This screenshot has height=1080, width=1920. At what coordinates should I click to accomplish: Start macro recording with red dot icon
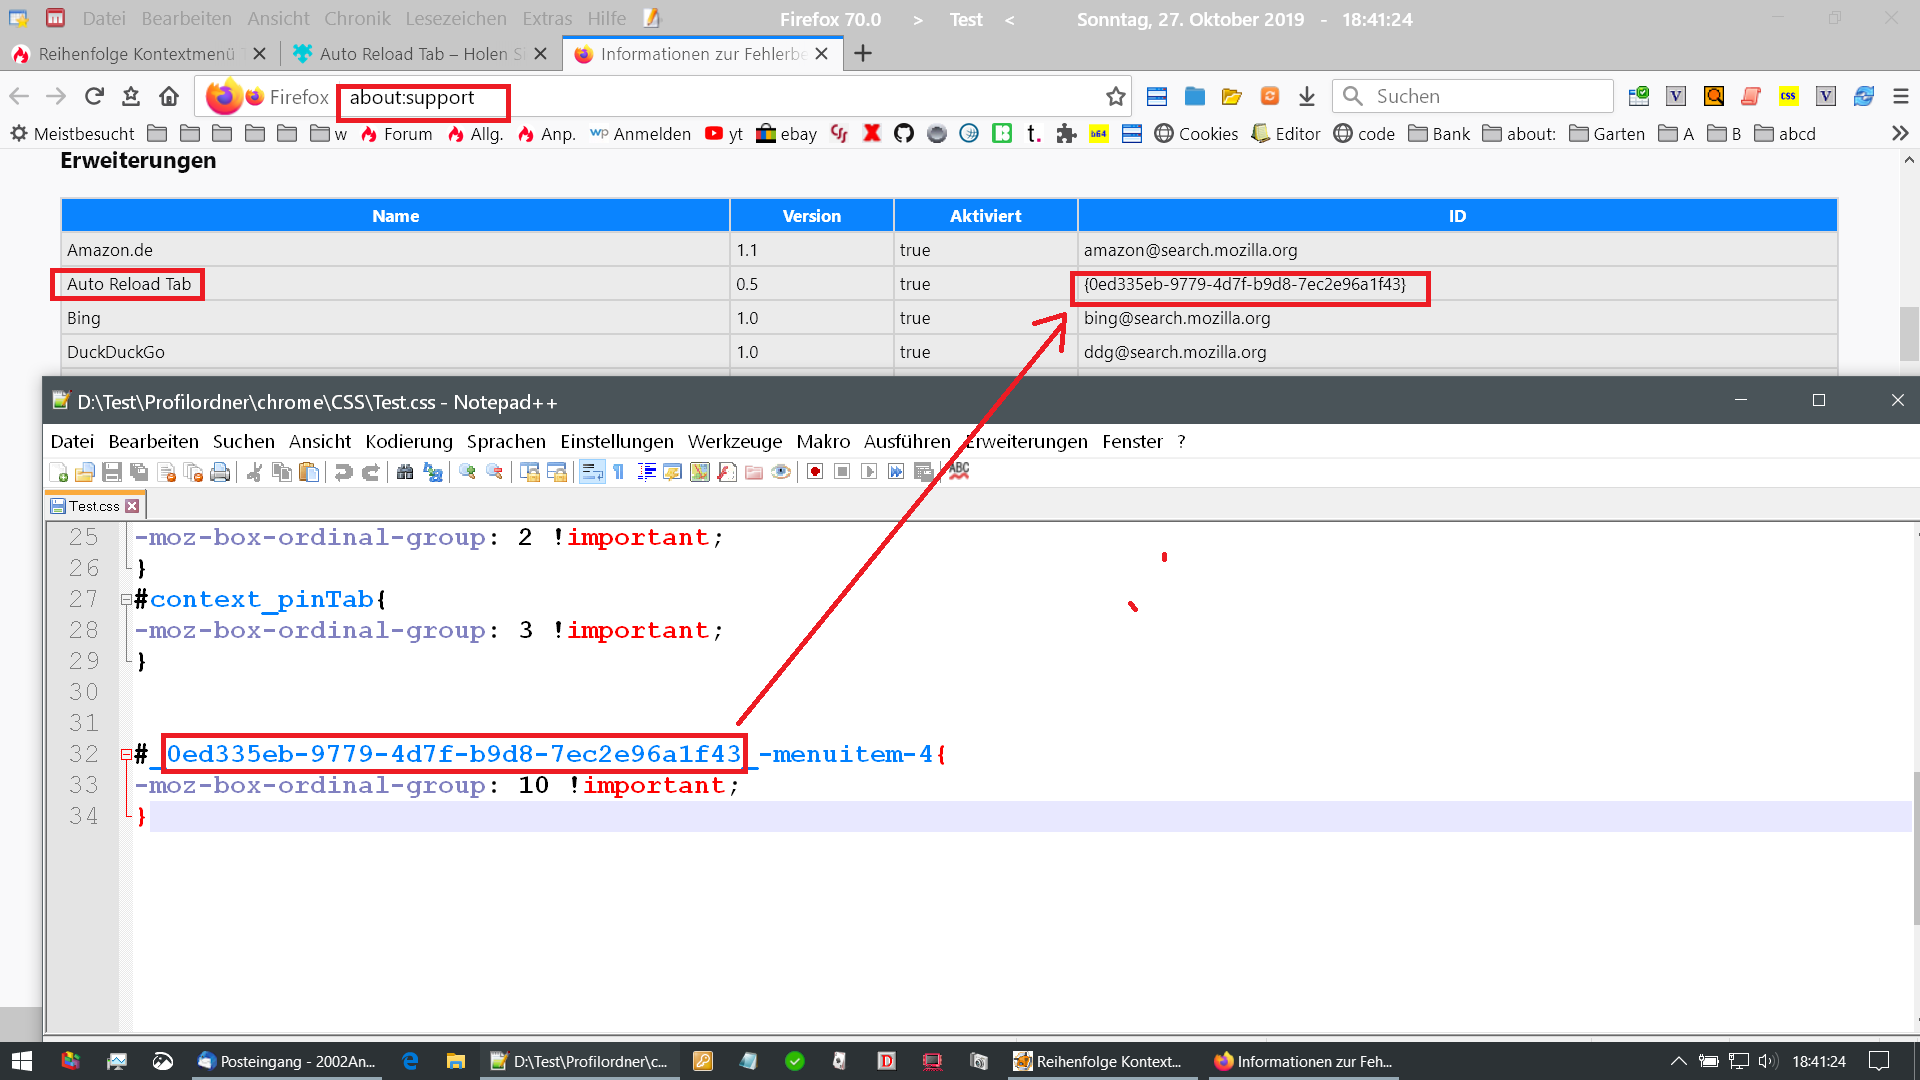pos(815,472)
